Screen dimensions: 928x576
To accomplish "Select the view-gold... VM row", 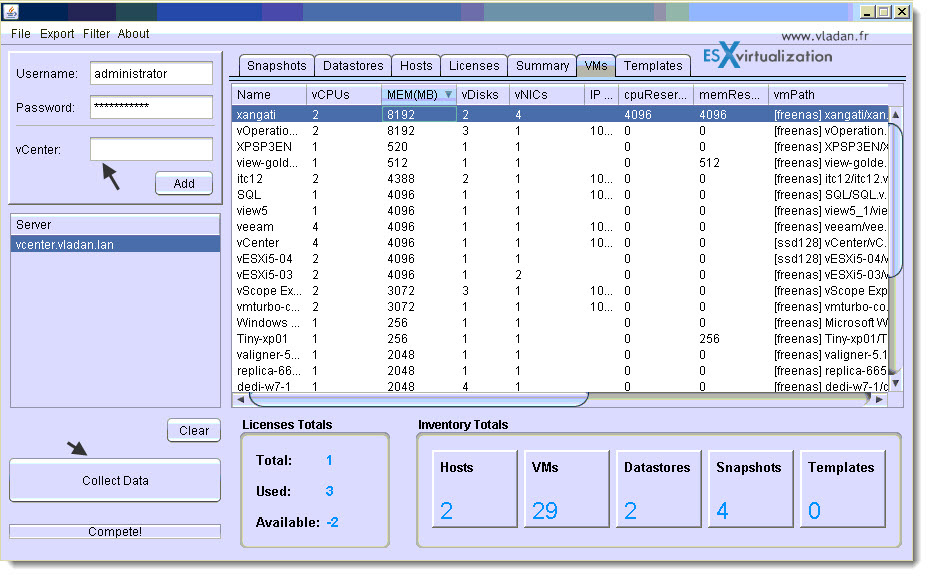I will pyautogui.click(x=560, y=163).
